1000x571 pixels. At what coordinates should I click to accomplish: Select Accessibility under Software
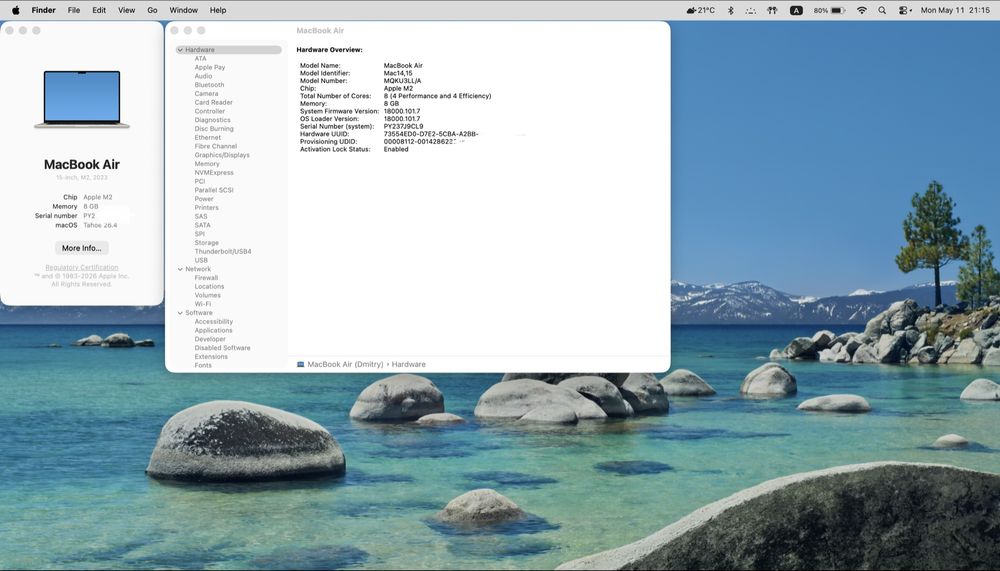click(214, 322)
